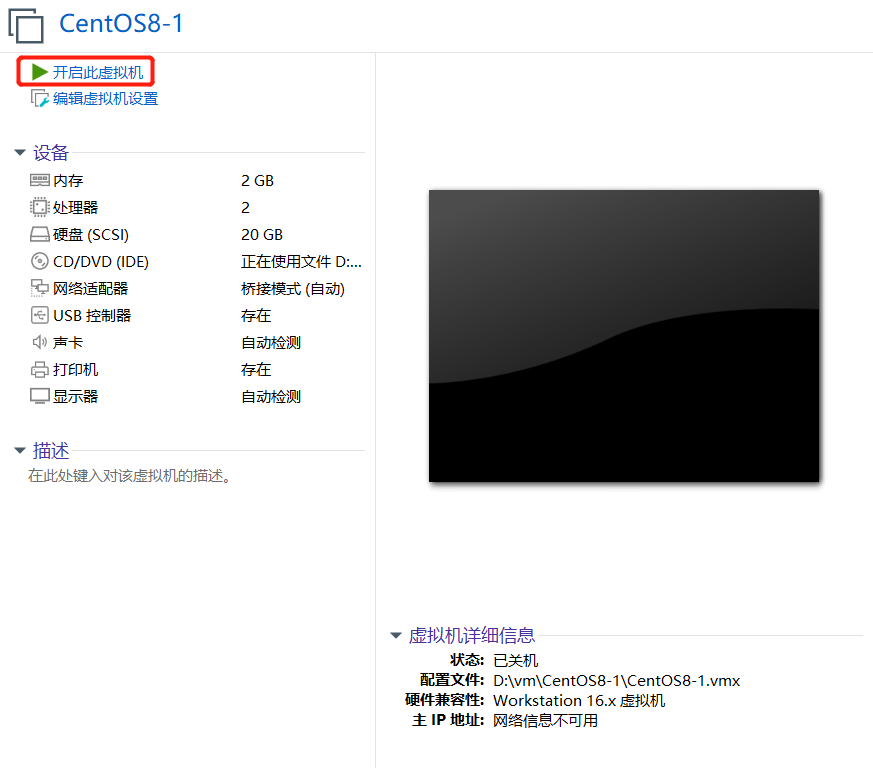Image resolution: width=873 pixels, height=768 pixels.
Task: Click the printer icon
Action: [40, 369]
